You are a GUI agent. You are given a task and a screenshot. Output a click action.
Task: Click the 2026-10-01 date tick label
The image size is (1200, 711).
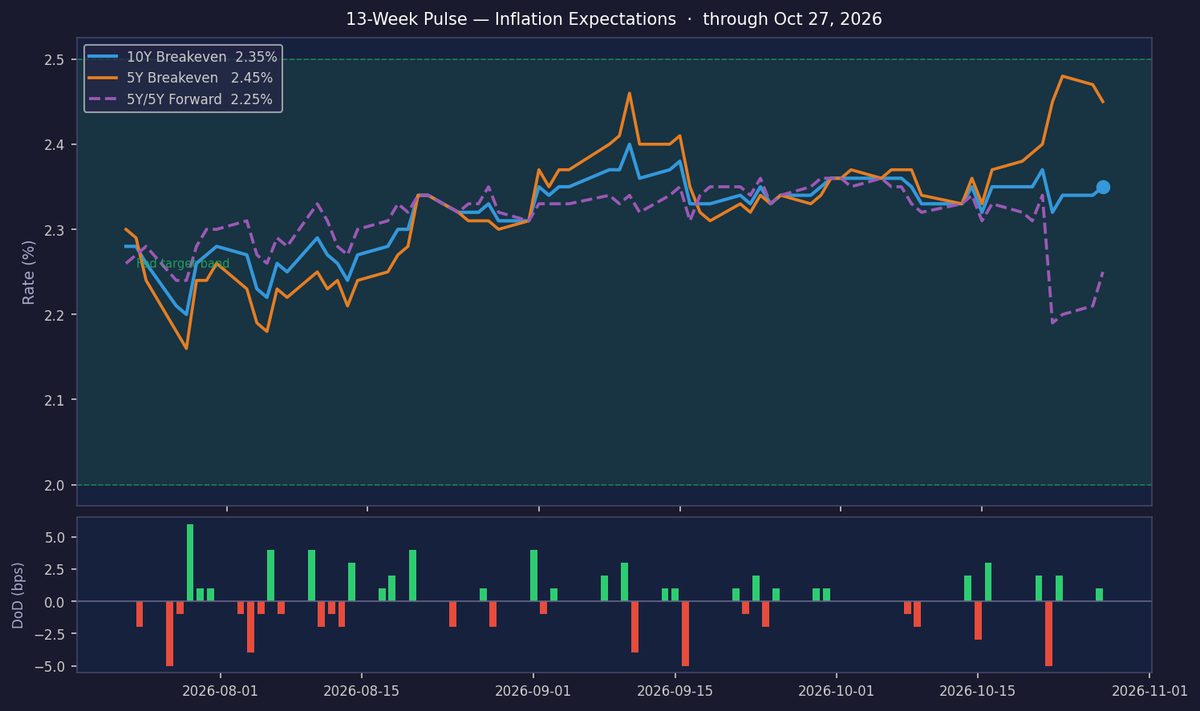tap(836, 690)
